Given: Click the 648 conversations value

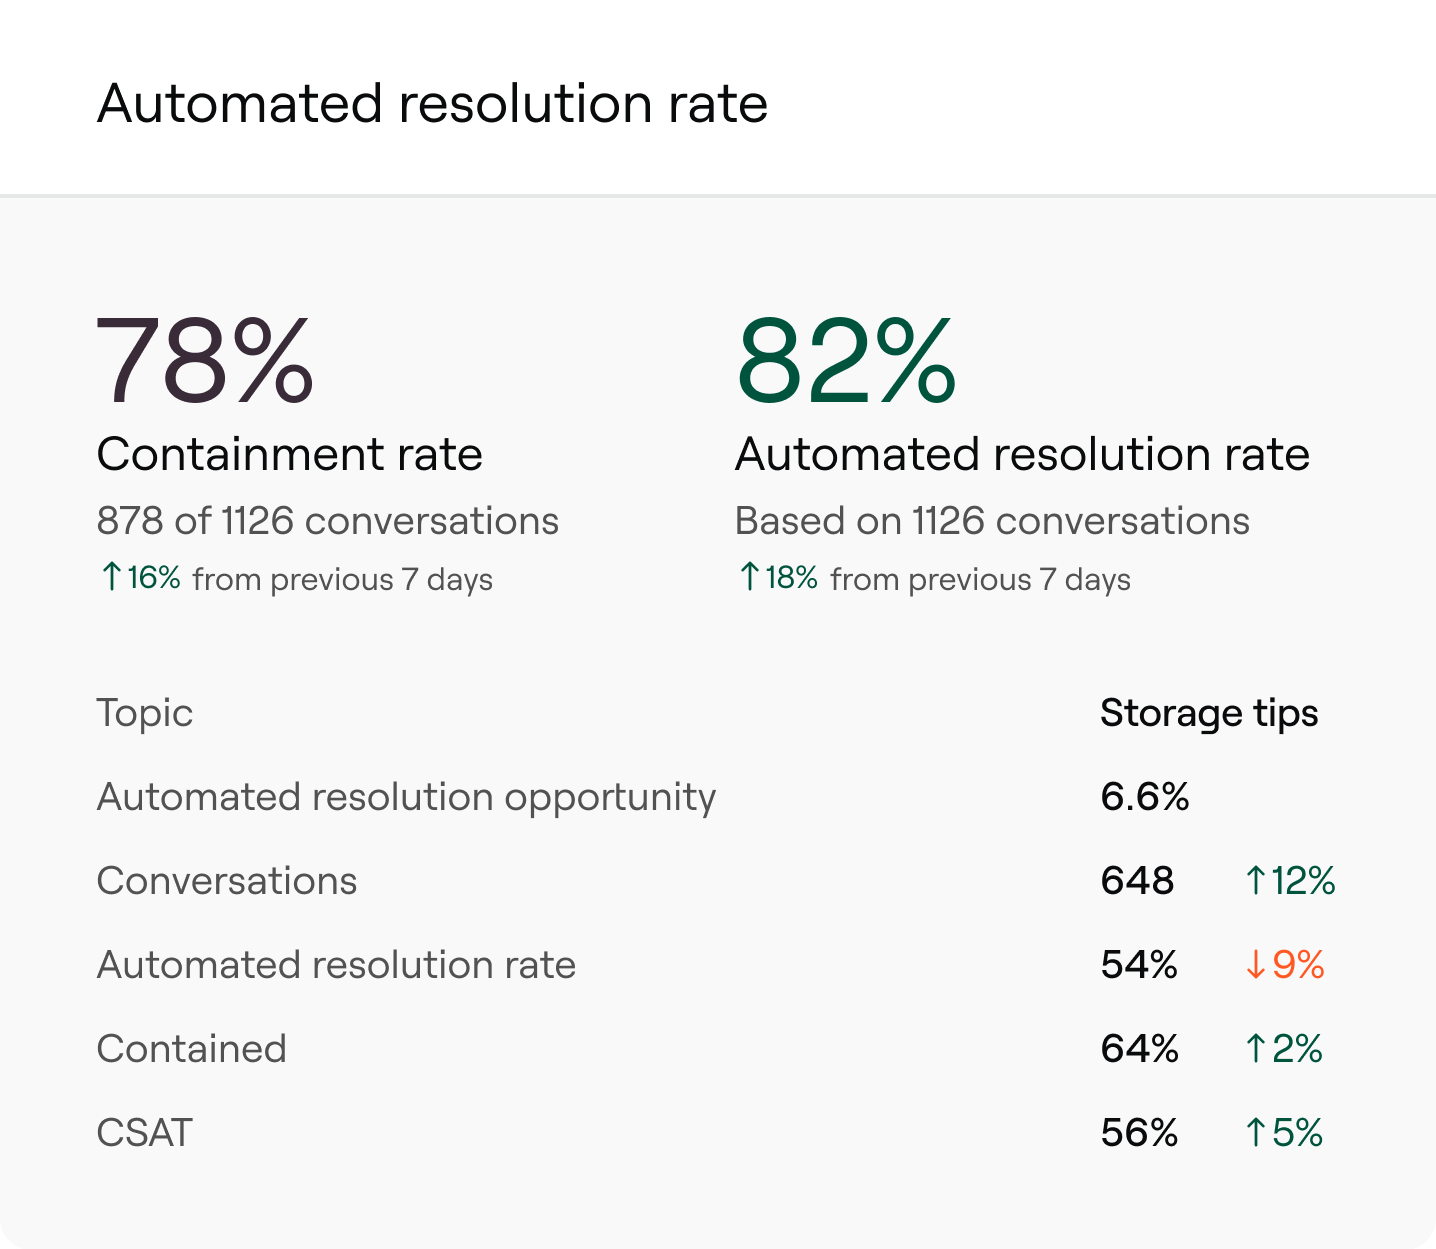Looking at the screenshot, I should click(x=1137, y=881).
